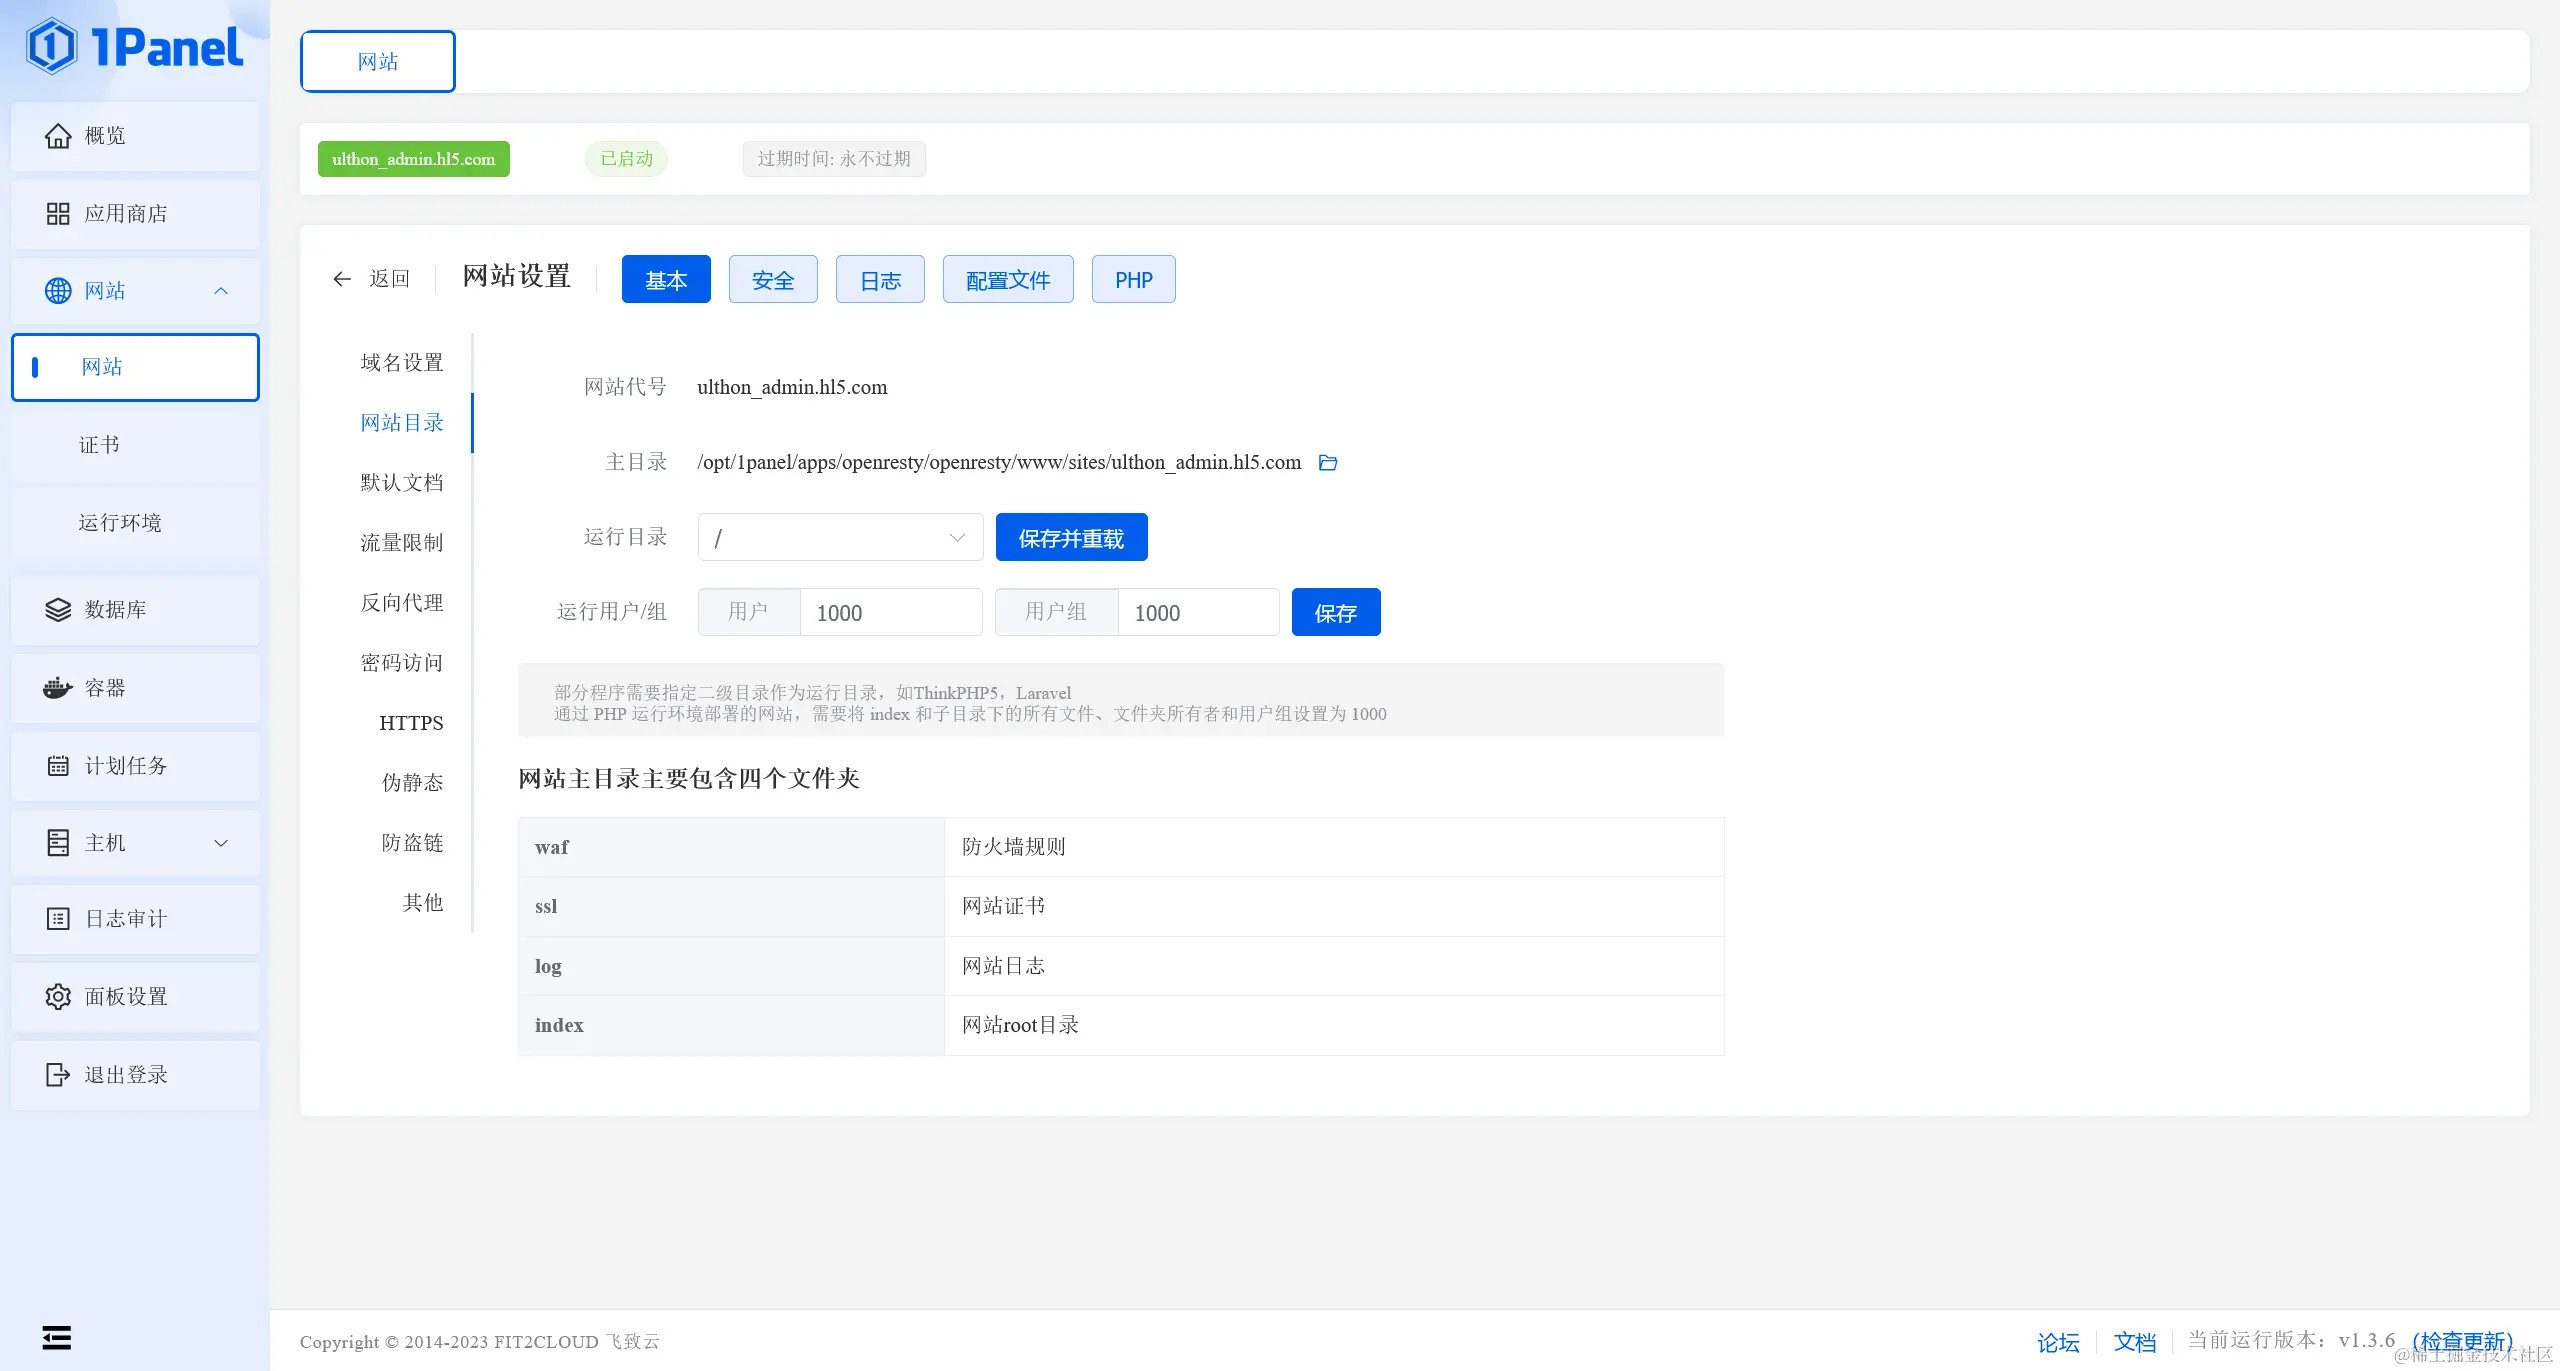2560x1371 pixels.
Task: Click the 用户 input field showing 1000
Action: point(890,613)
